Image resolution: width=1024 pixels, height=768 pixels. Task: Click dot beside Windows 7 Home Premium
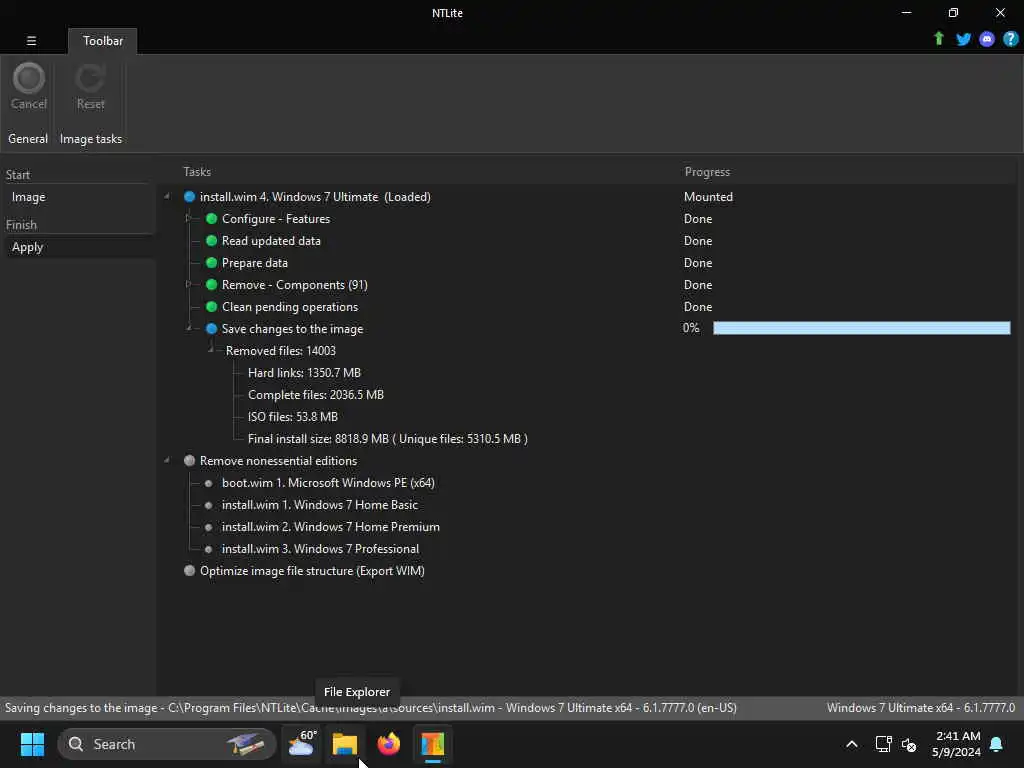[x=208, y=527]
